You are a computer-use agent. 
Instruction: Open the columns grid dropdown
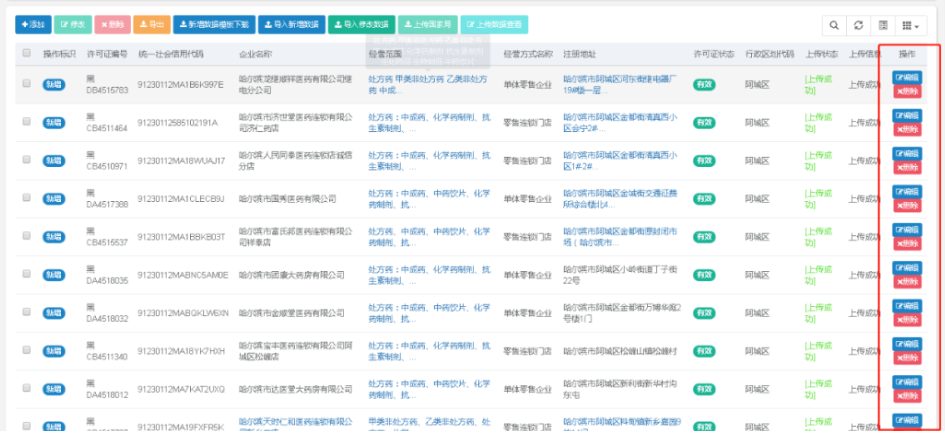click(x=910, y=25)
